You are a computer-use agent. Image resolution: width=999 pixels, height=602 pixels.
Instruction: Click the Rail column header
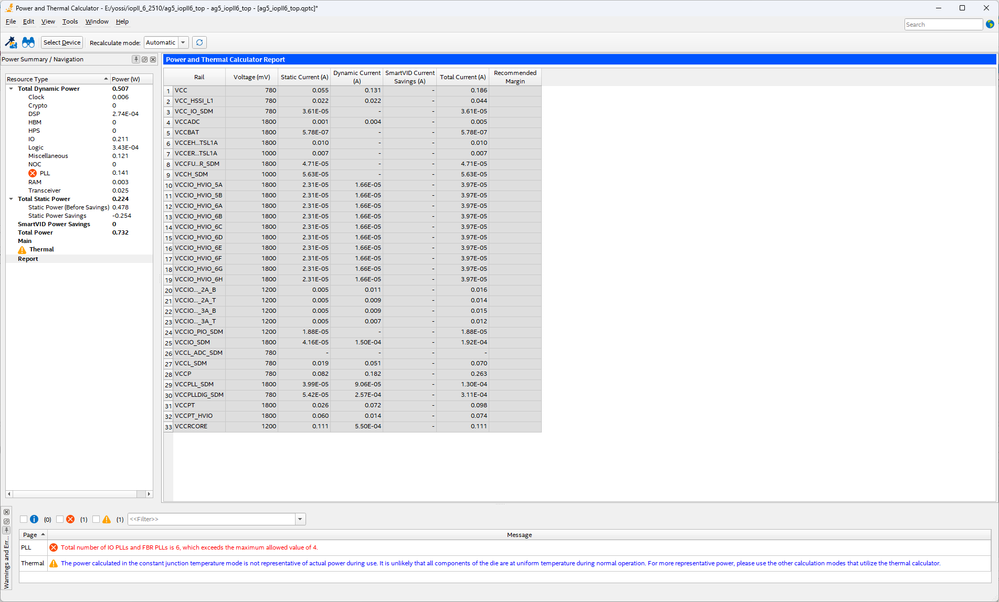pos(199,77)
